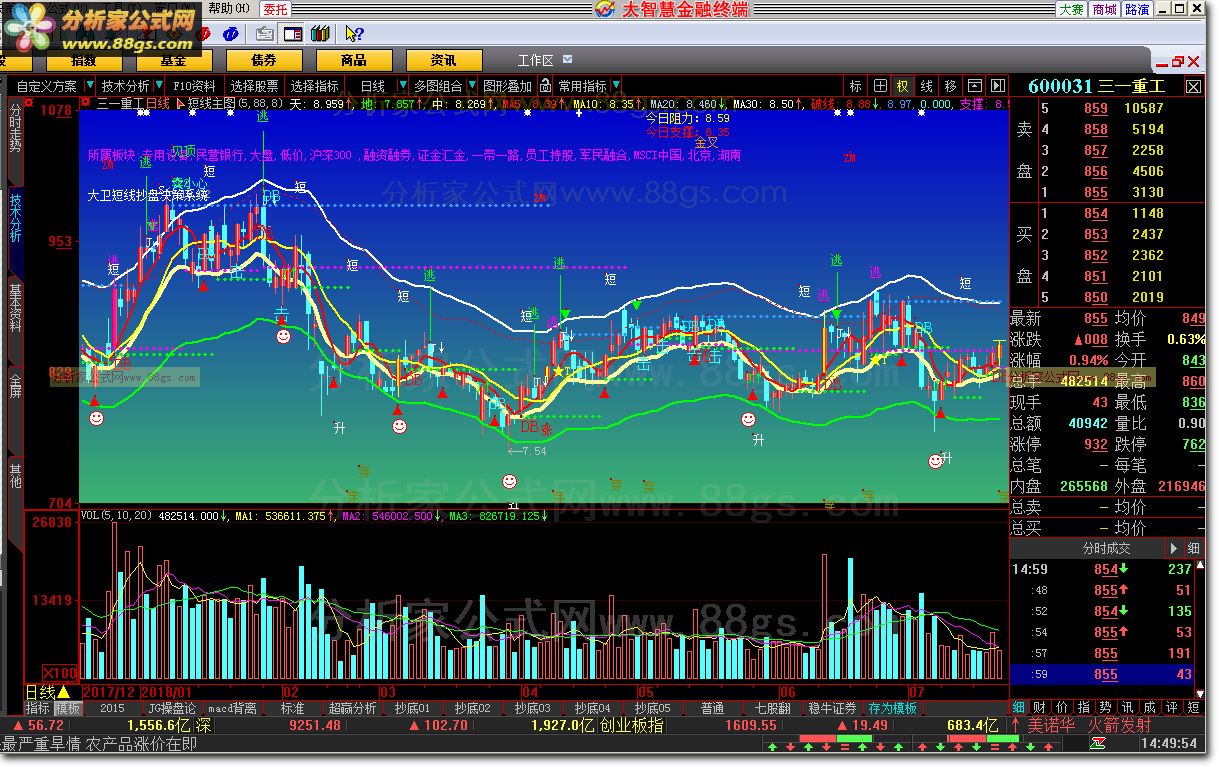Click the skip-to-end arrow icon in toolbar
The image size is (1219, 767).
pyautogui.click(x=996, y=86)
